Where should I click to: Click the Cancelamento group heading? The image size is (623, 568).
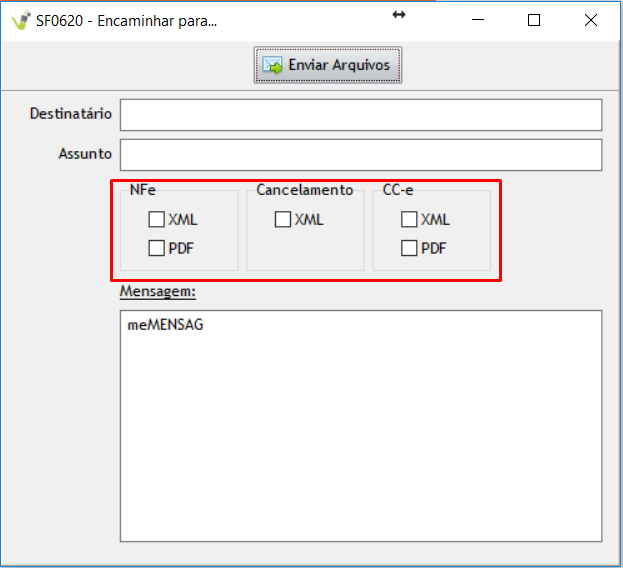coord(304,190)
